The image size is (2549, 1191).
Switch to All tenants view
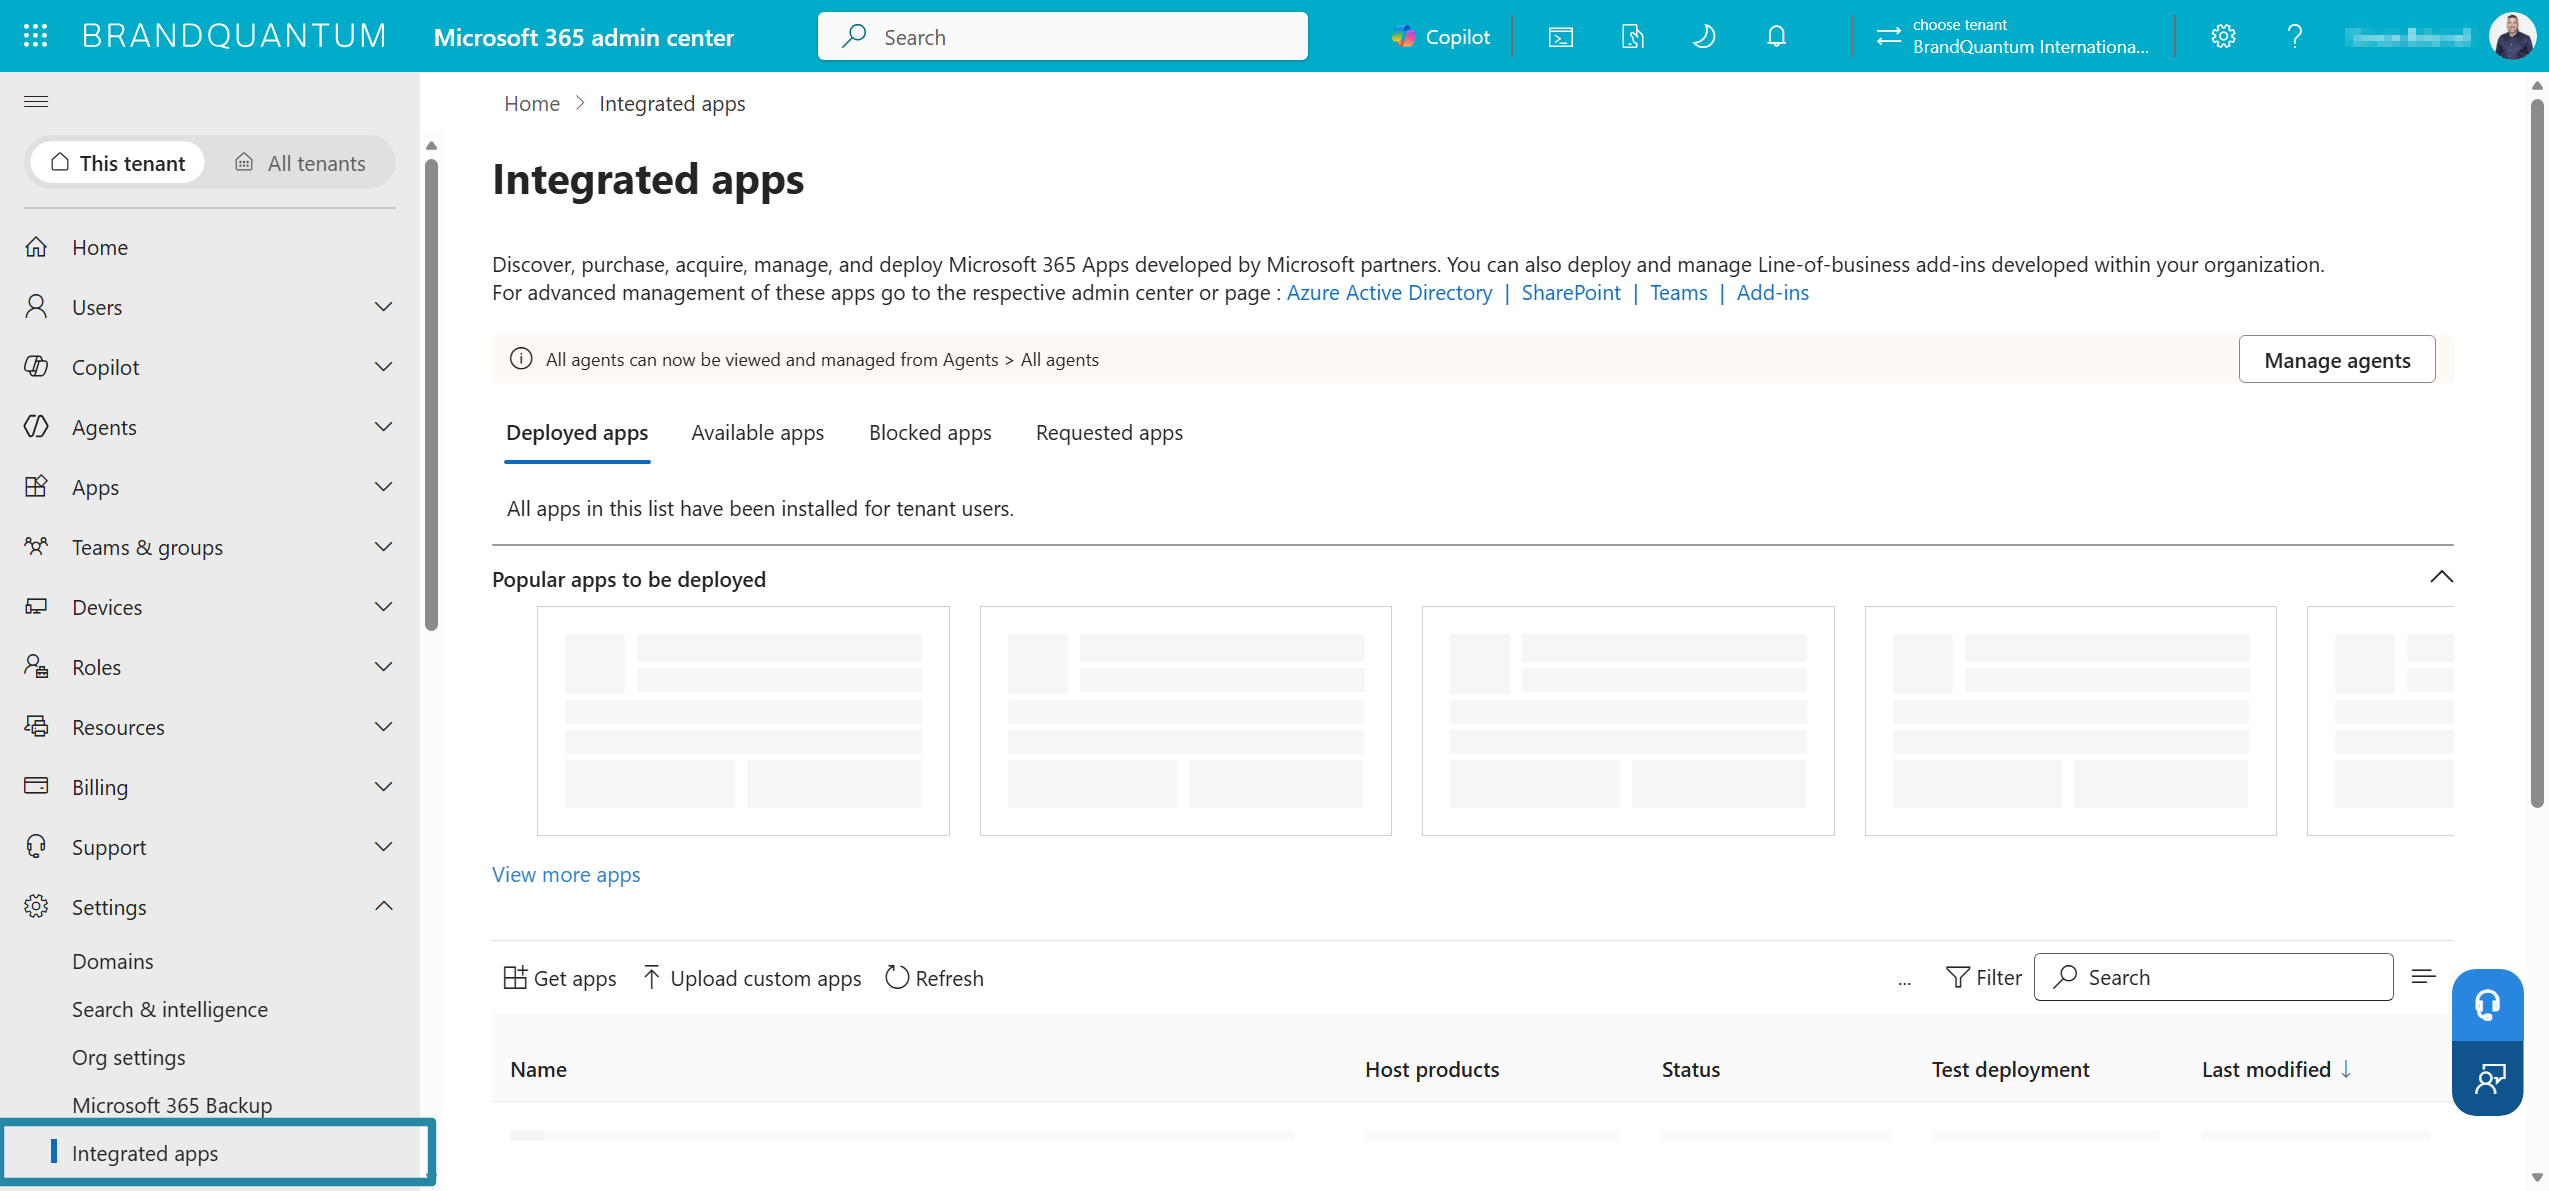tap(300, 163)
